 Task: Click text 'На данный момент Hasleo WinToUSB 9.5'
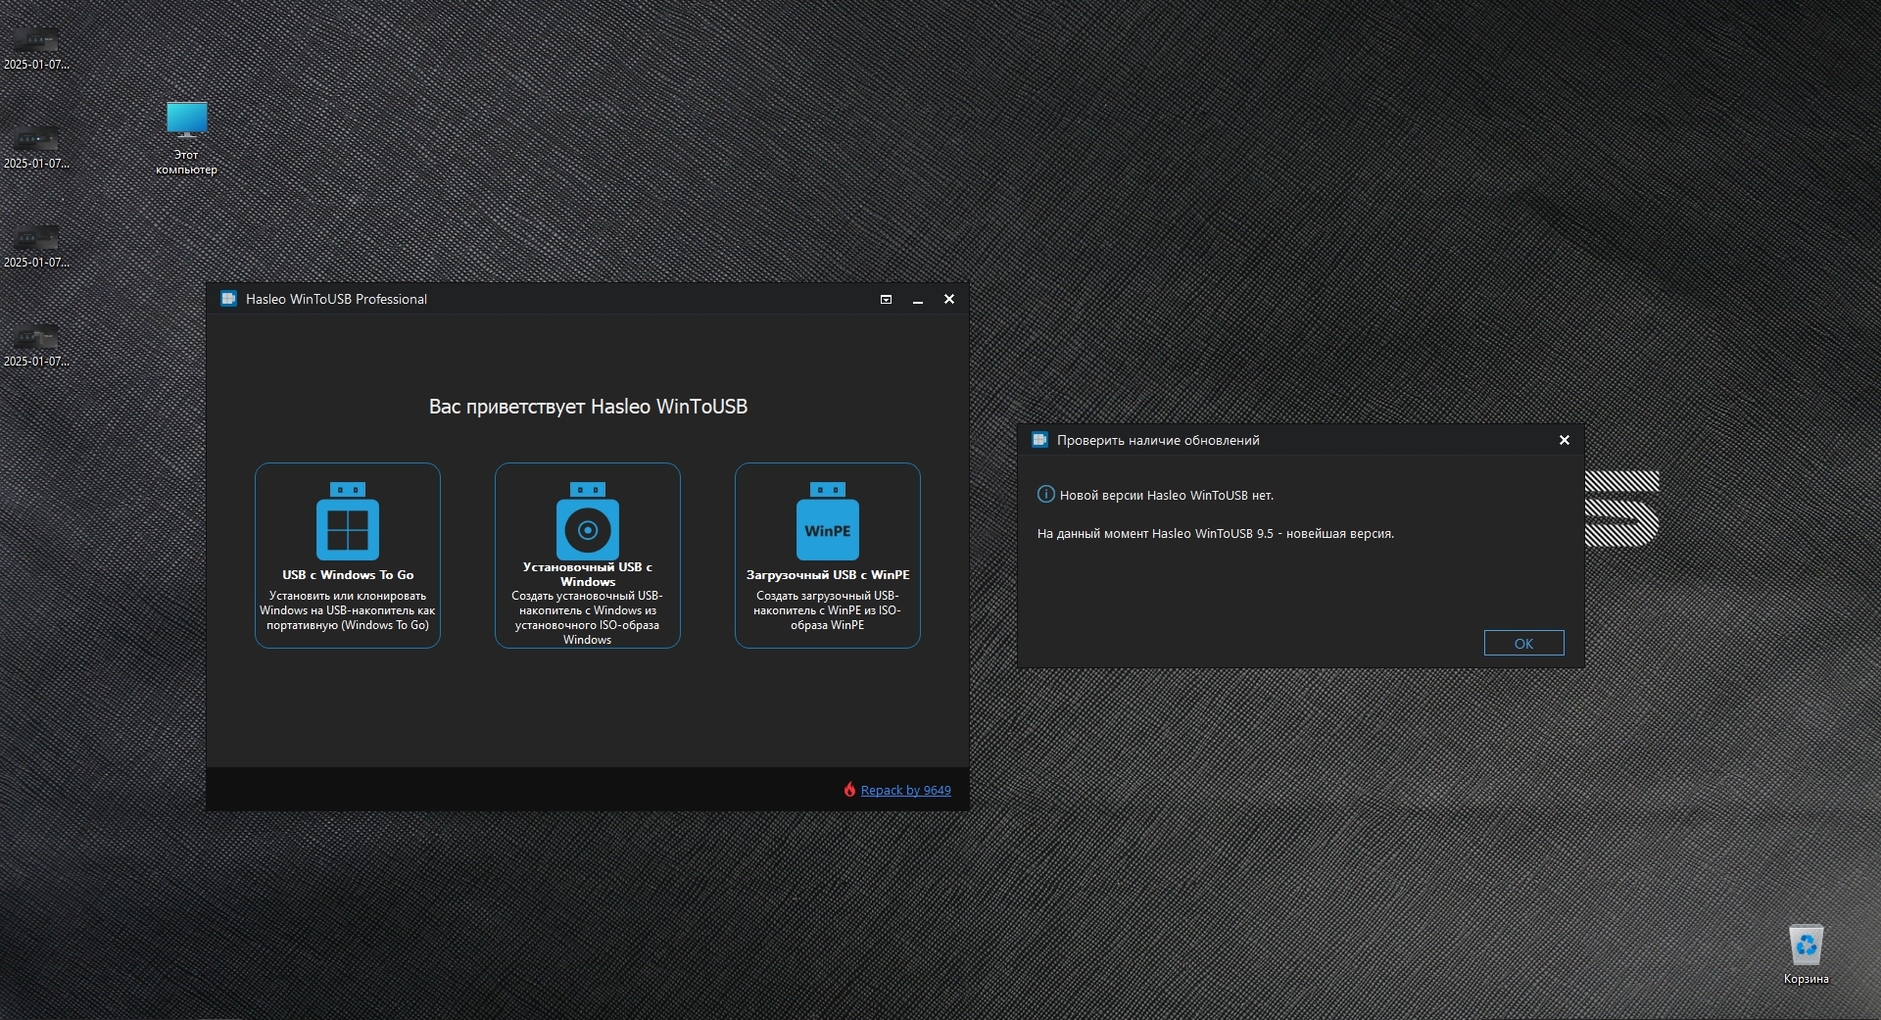click(1155, 534)
